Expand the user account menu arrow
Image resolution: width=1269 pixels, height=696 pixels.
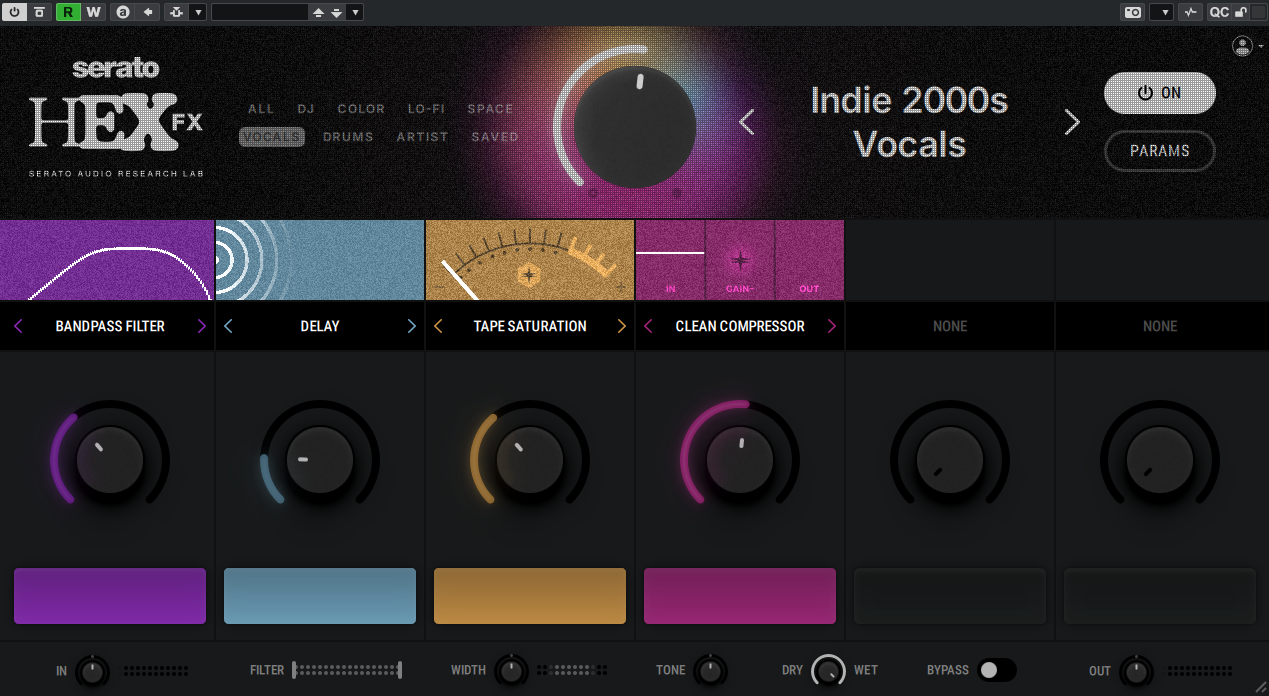(1261, 47)
